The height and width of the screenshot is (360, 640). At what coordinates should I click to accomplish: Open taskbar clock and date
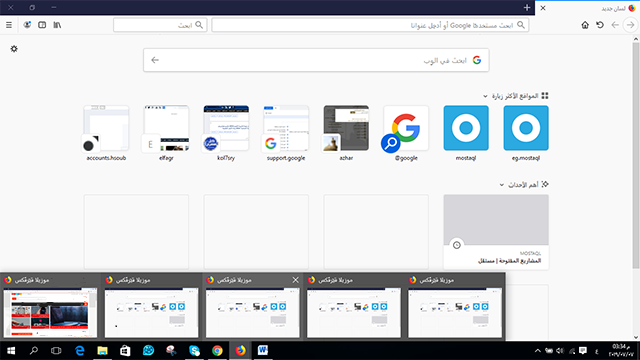click(x=622, y=351)
